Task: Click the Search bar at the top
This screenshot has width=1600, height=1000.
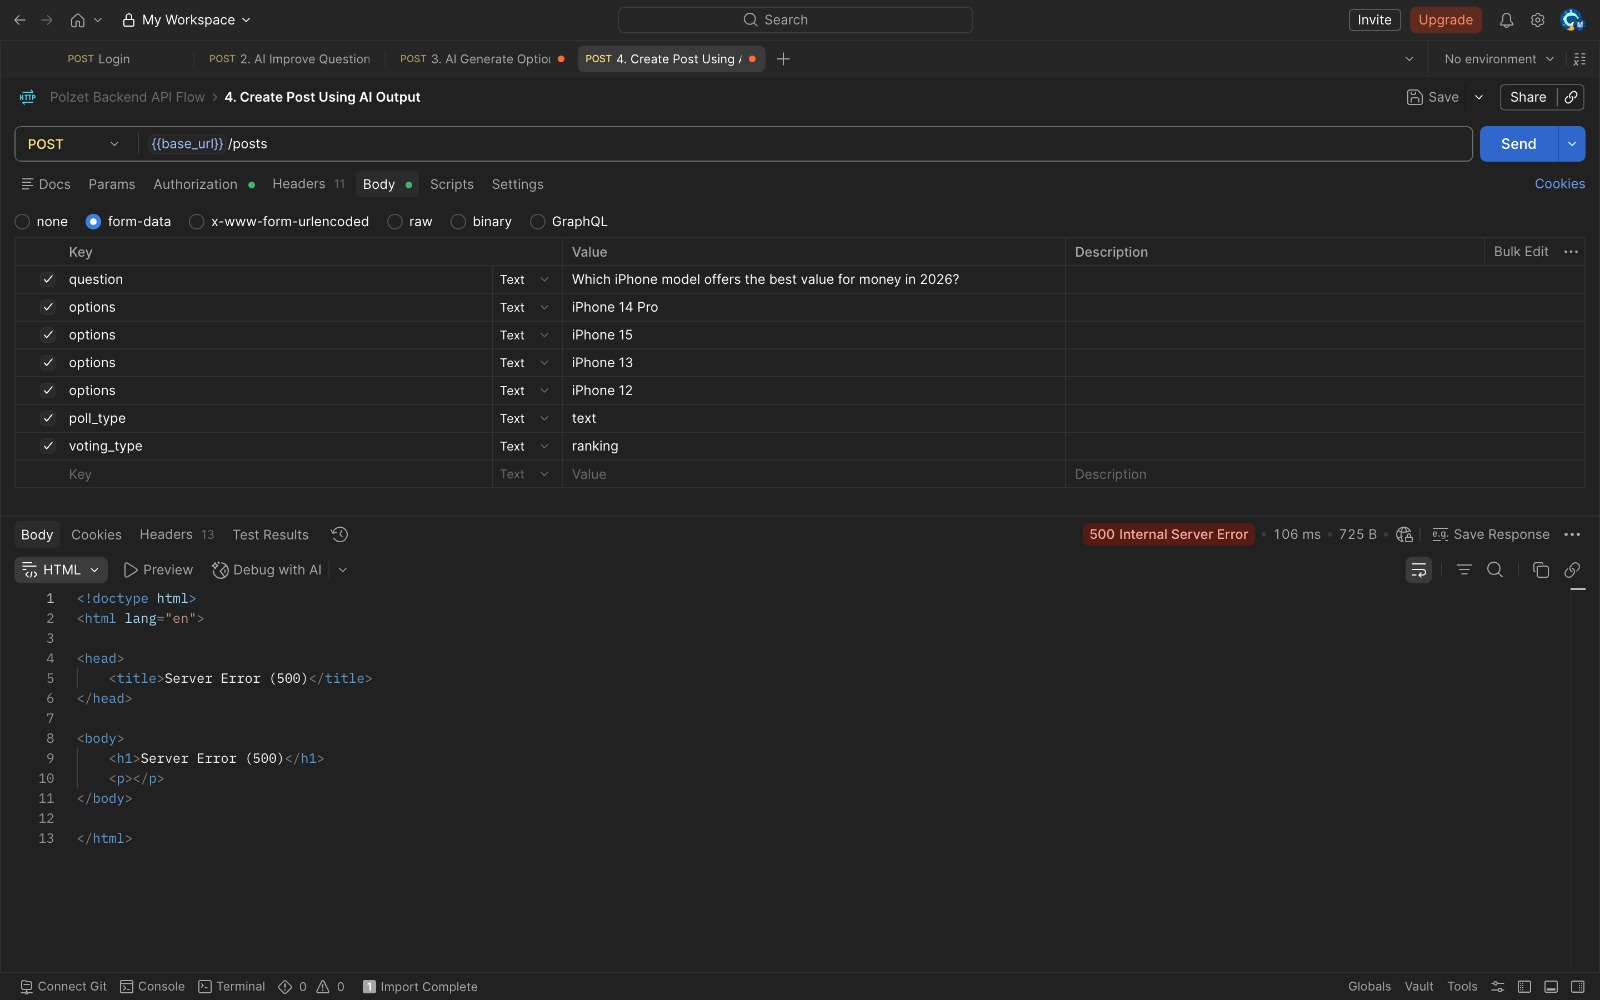Action: point(795,20)
